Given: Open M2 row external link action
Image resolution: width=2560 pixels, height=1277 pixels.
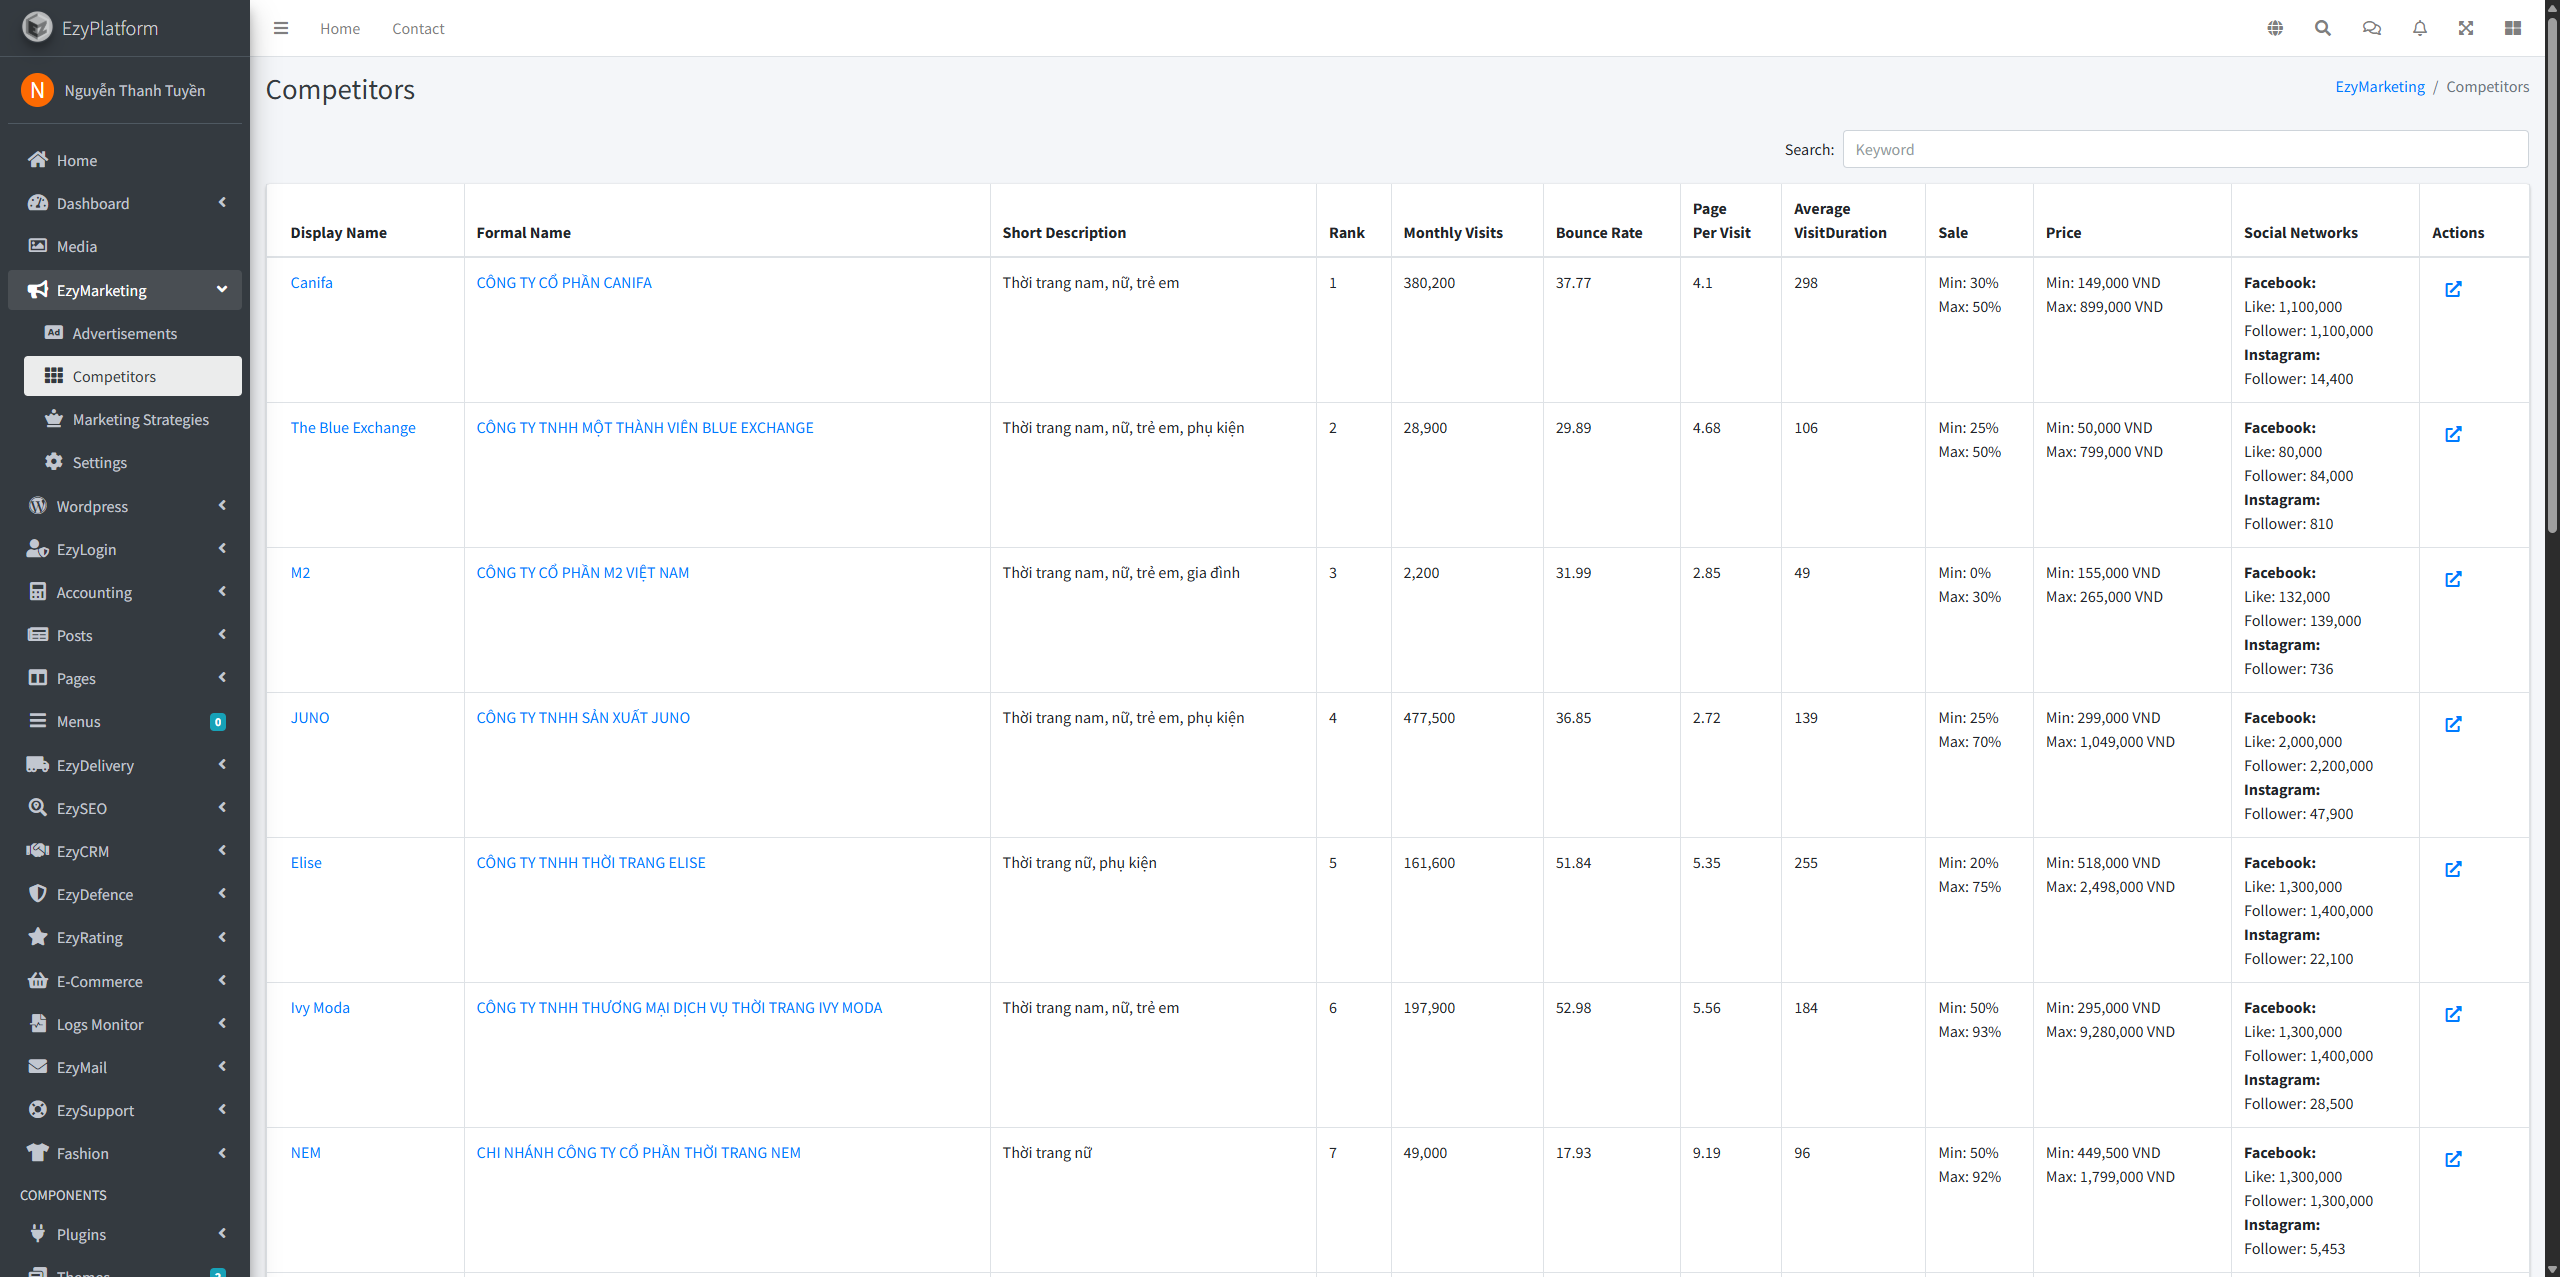Looking at the screenshot, I should pos(2453,579).
